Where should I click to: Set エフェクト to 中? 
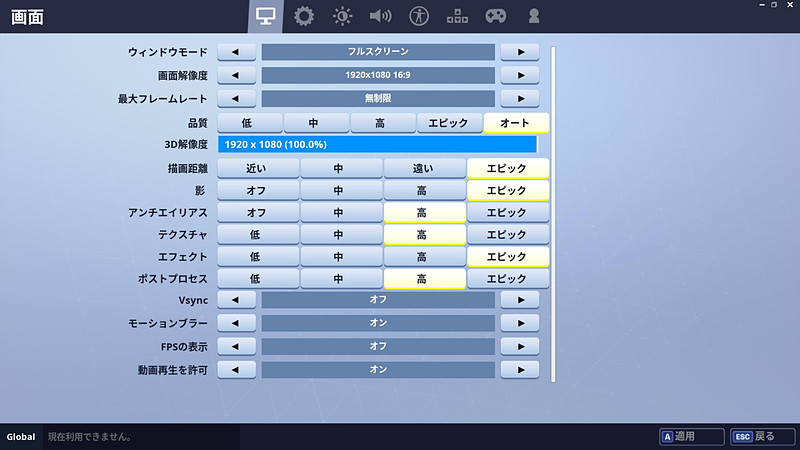(341, 257)
